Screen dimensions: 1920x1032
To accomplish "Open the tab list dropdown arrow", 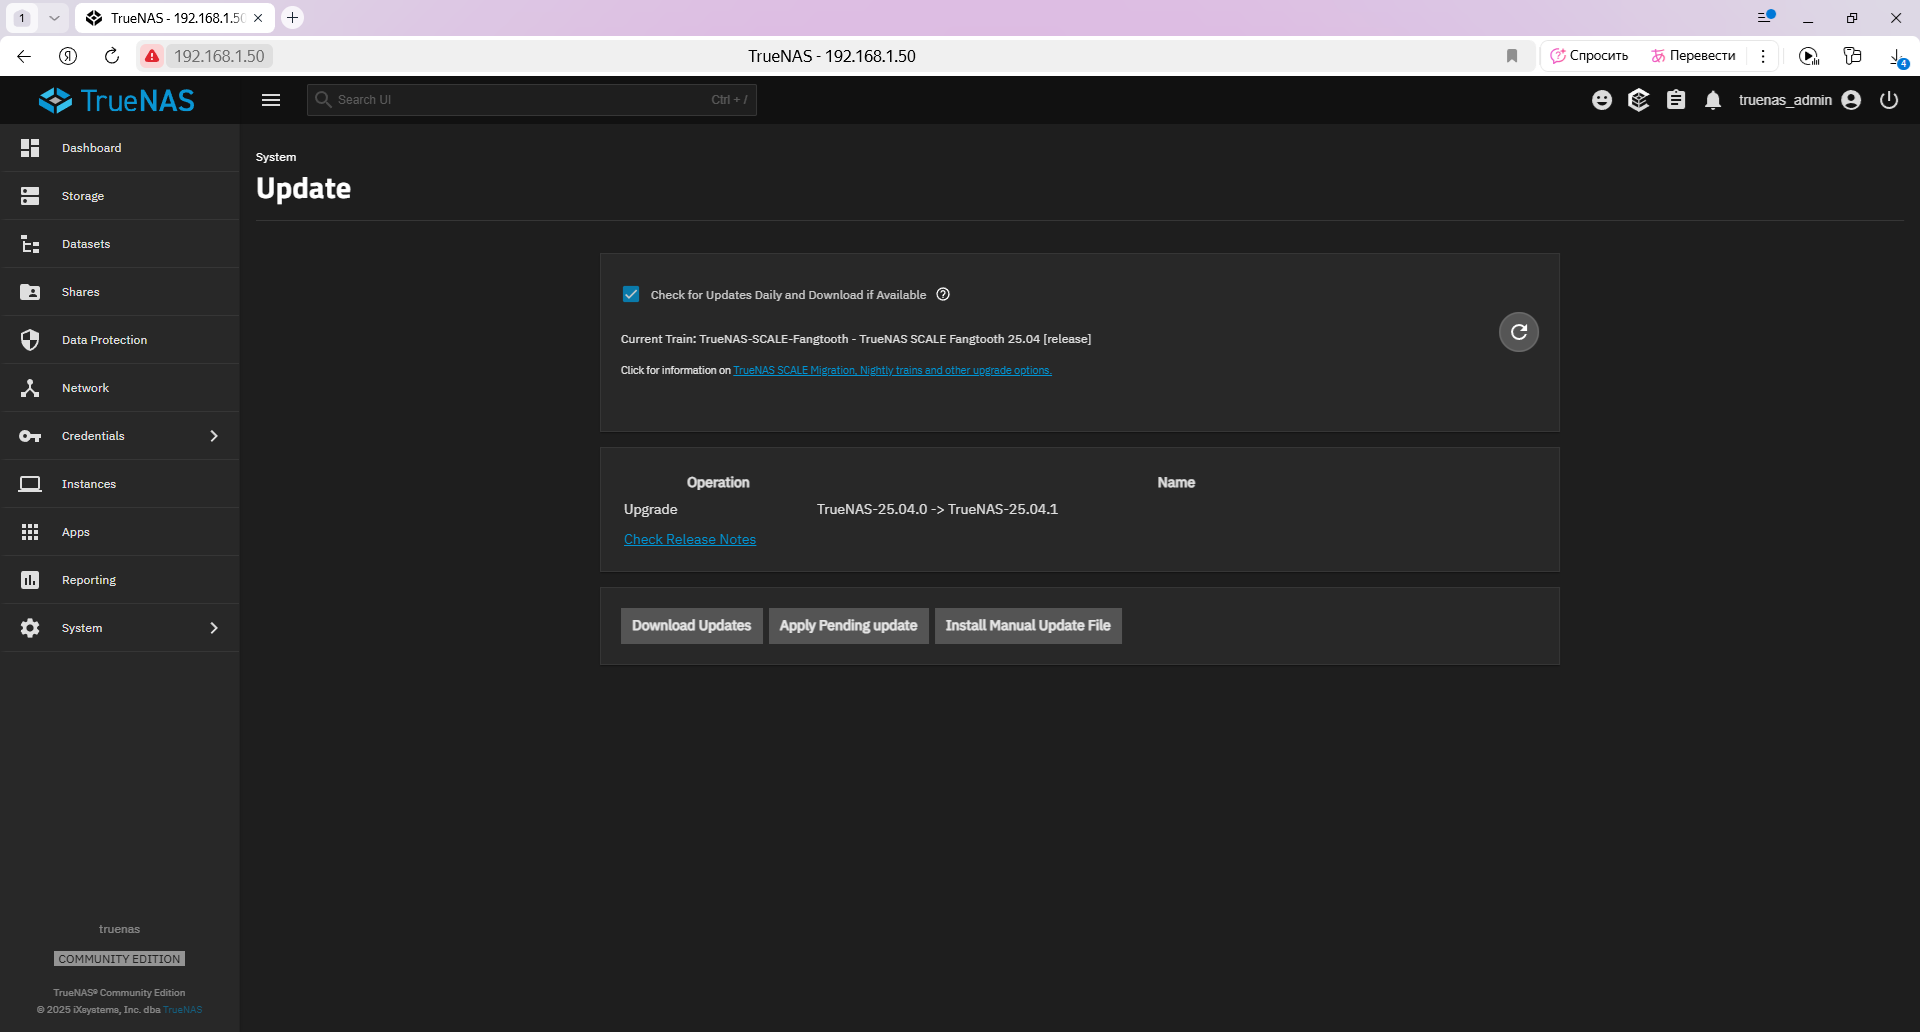I will (54, 18).
